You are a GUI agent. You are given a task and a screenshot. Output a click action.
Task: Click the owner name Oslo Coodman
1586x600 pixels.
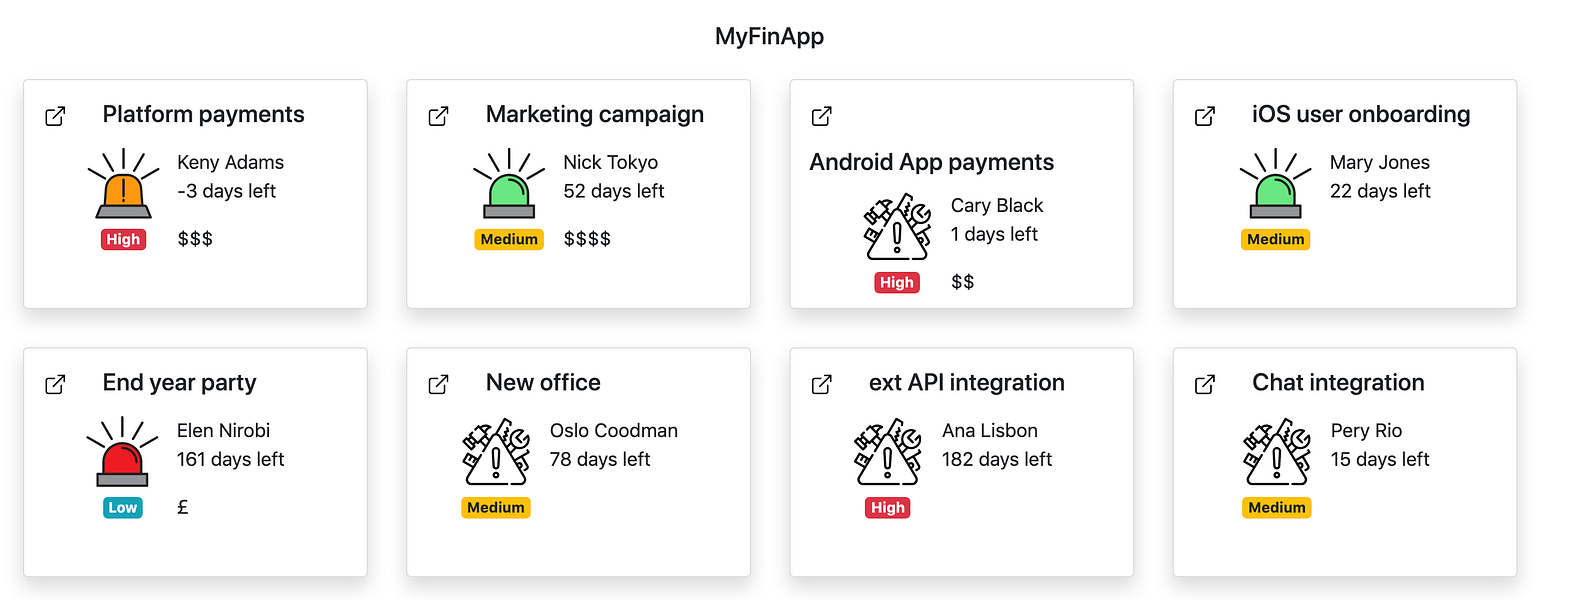(614, 430)
